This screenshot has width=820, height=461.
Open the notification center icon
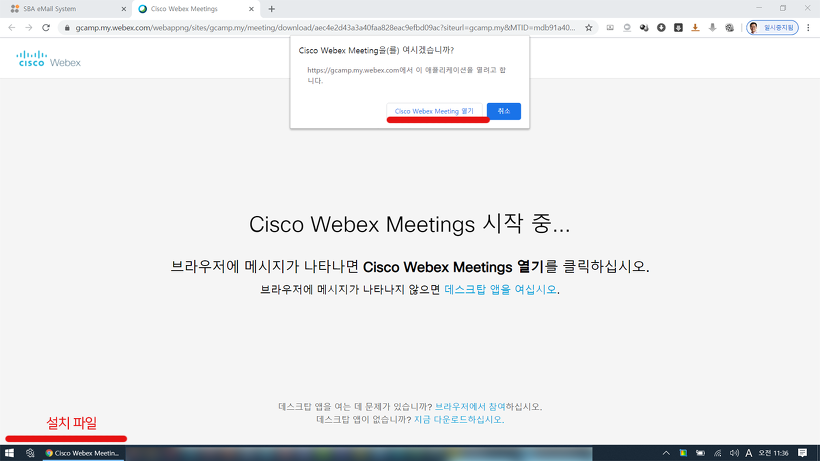click(803, 453)
